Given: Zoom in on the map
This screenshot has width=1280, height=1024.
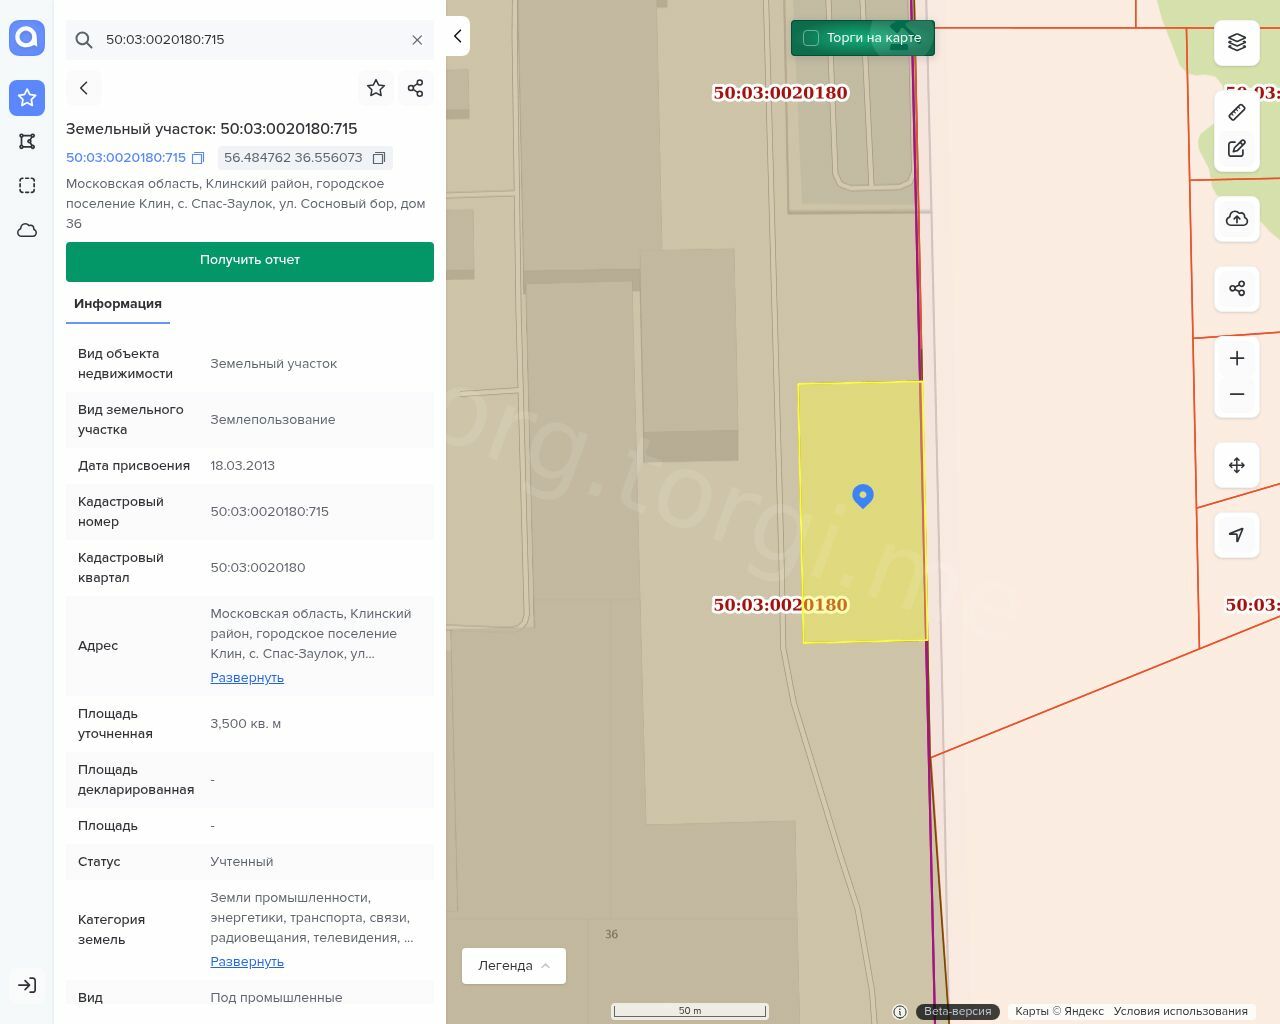Looking at the screenshot, I should (1236, 358).
